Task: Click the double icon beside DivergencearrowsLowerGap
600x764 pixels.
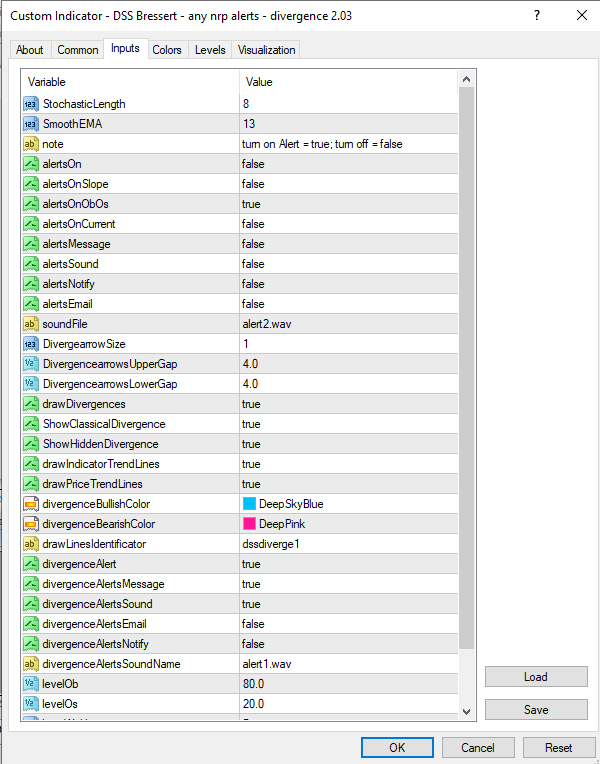Action: [x=31, y=383]
